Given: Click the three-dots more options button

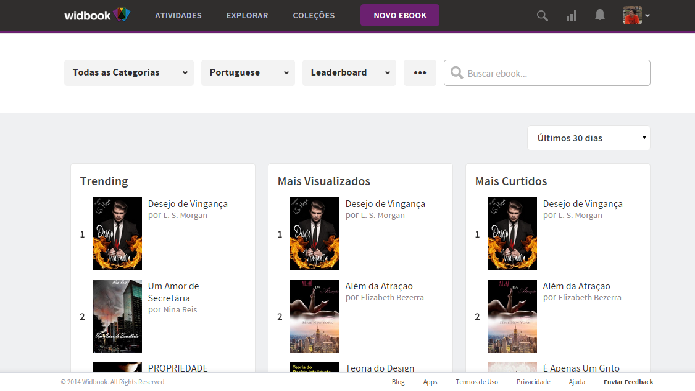Looking at the screenshot, I should click(x=420, y=73).
